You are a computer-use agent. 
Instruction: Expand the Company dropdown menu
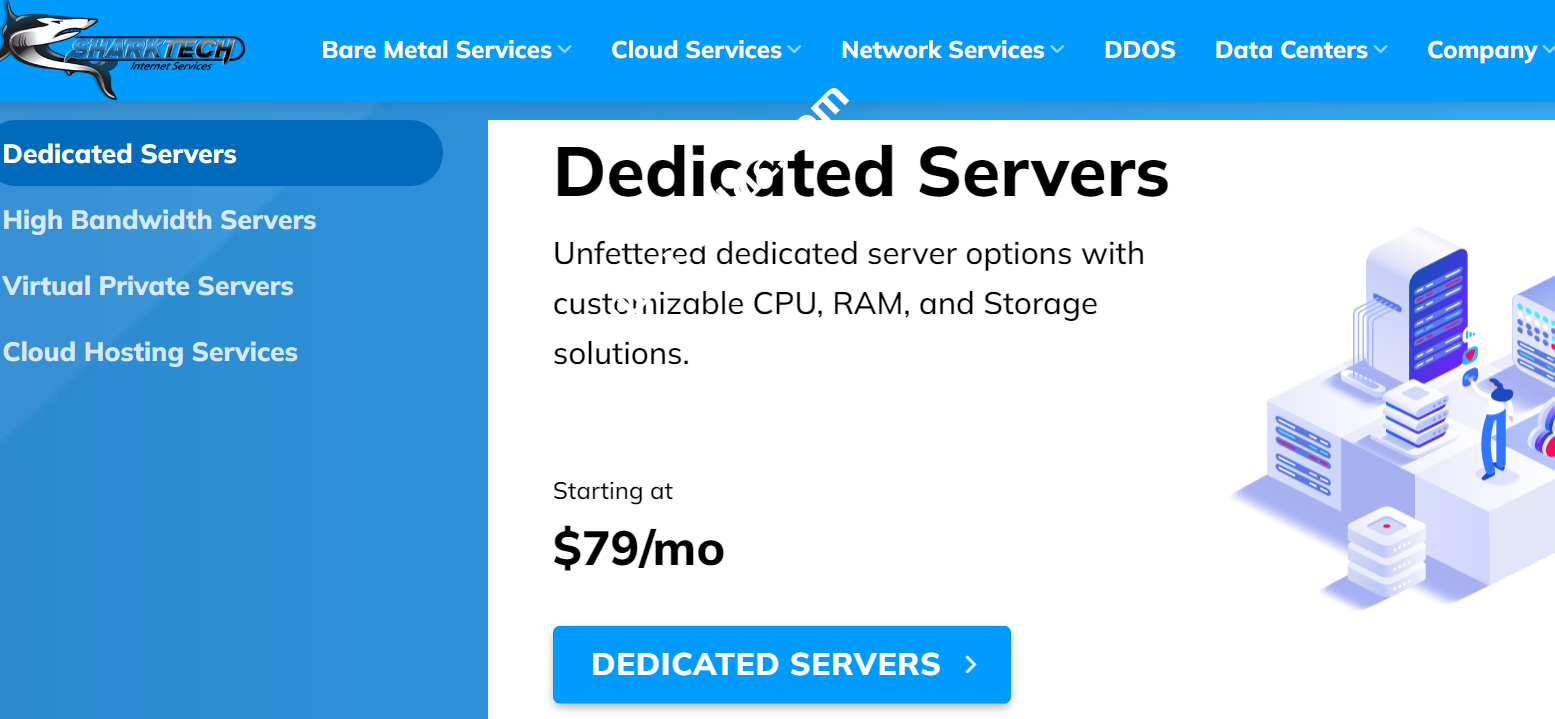(x=1548, y=48)
